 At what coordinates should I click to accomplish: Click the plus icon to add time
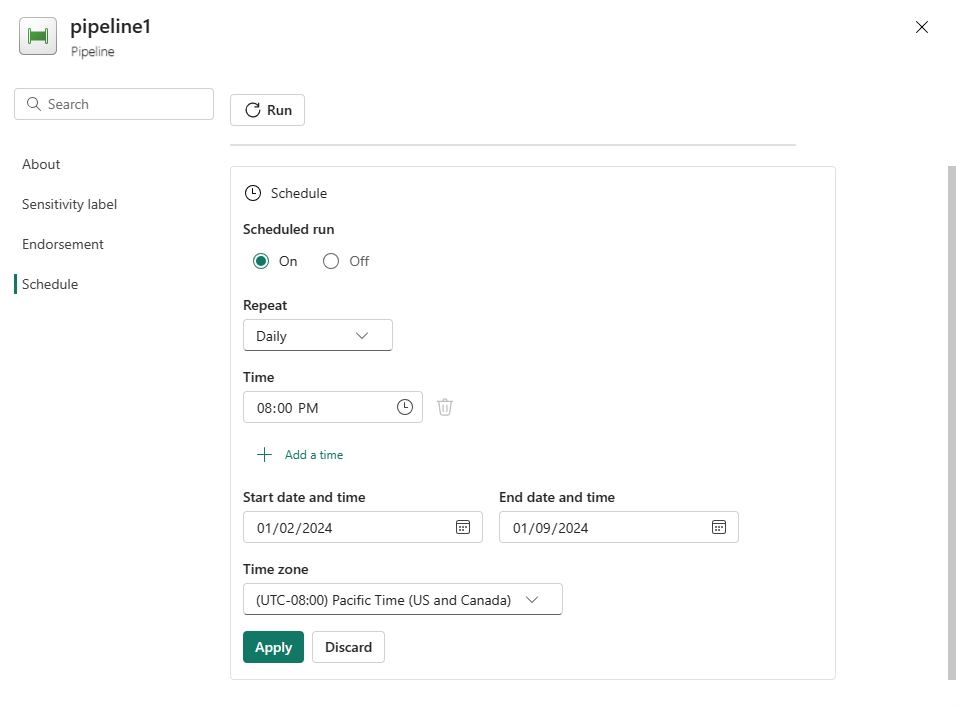coord(264,455)
